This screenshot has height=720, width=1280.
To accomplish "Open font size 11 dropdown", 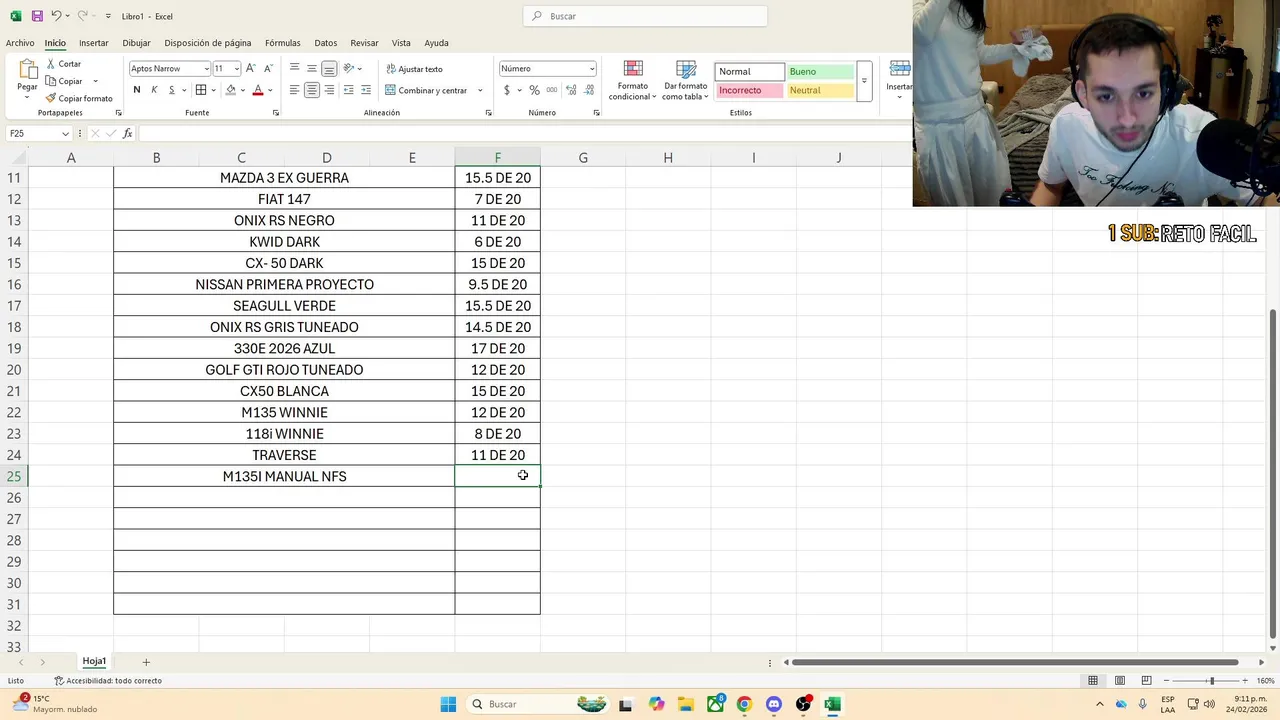I will click(236, 68).
